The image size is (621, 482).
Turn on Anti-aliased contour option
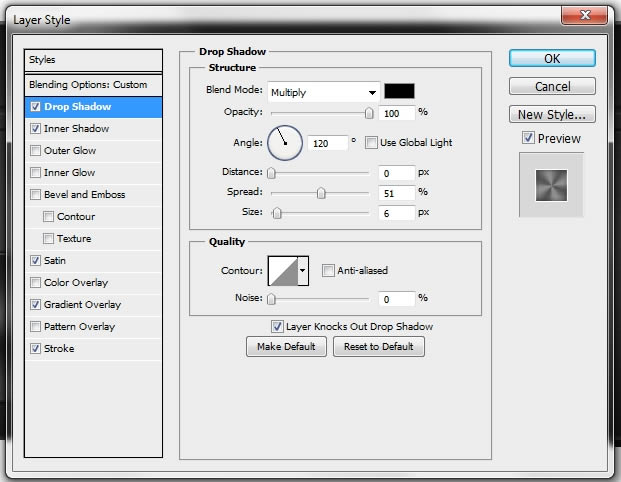(x=328, y=271)
